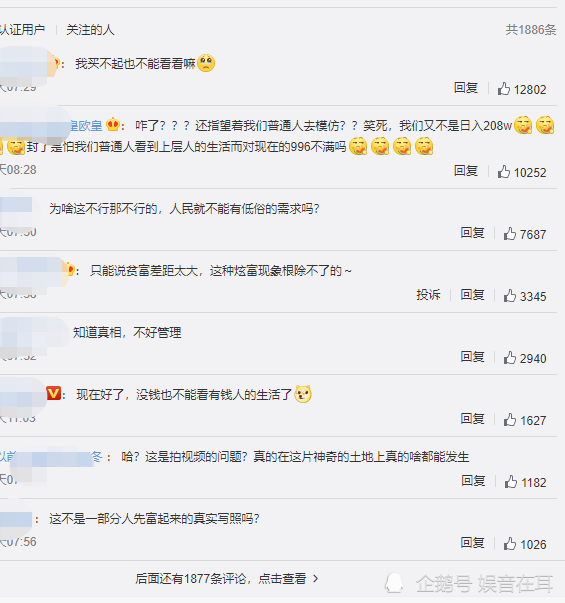Screen dimensions: 565x603
Task: Open the 欧皇 user profile link
Action: pos(85,125)
